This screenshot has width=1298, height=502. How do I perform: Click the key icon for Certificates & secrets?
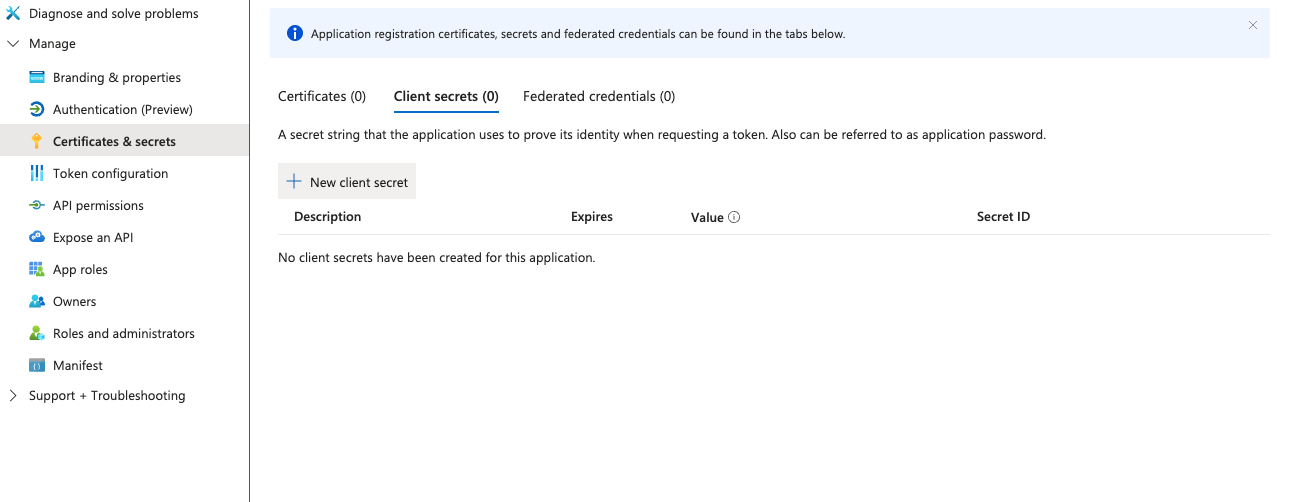37,142
